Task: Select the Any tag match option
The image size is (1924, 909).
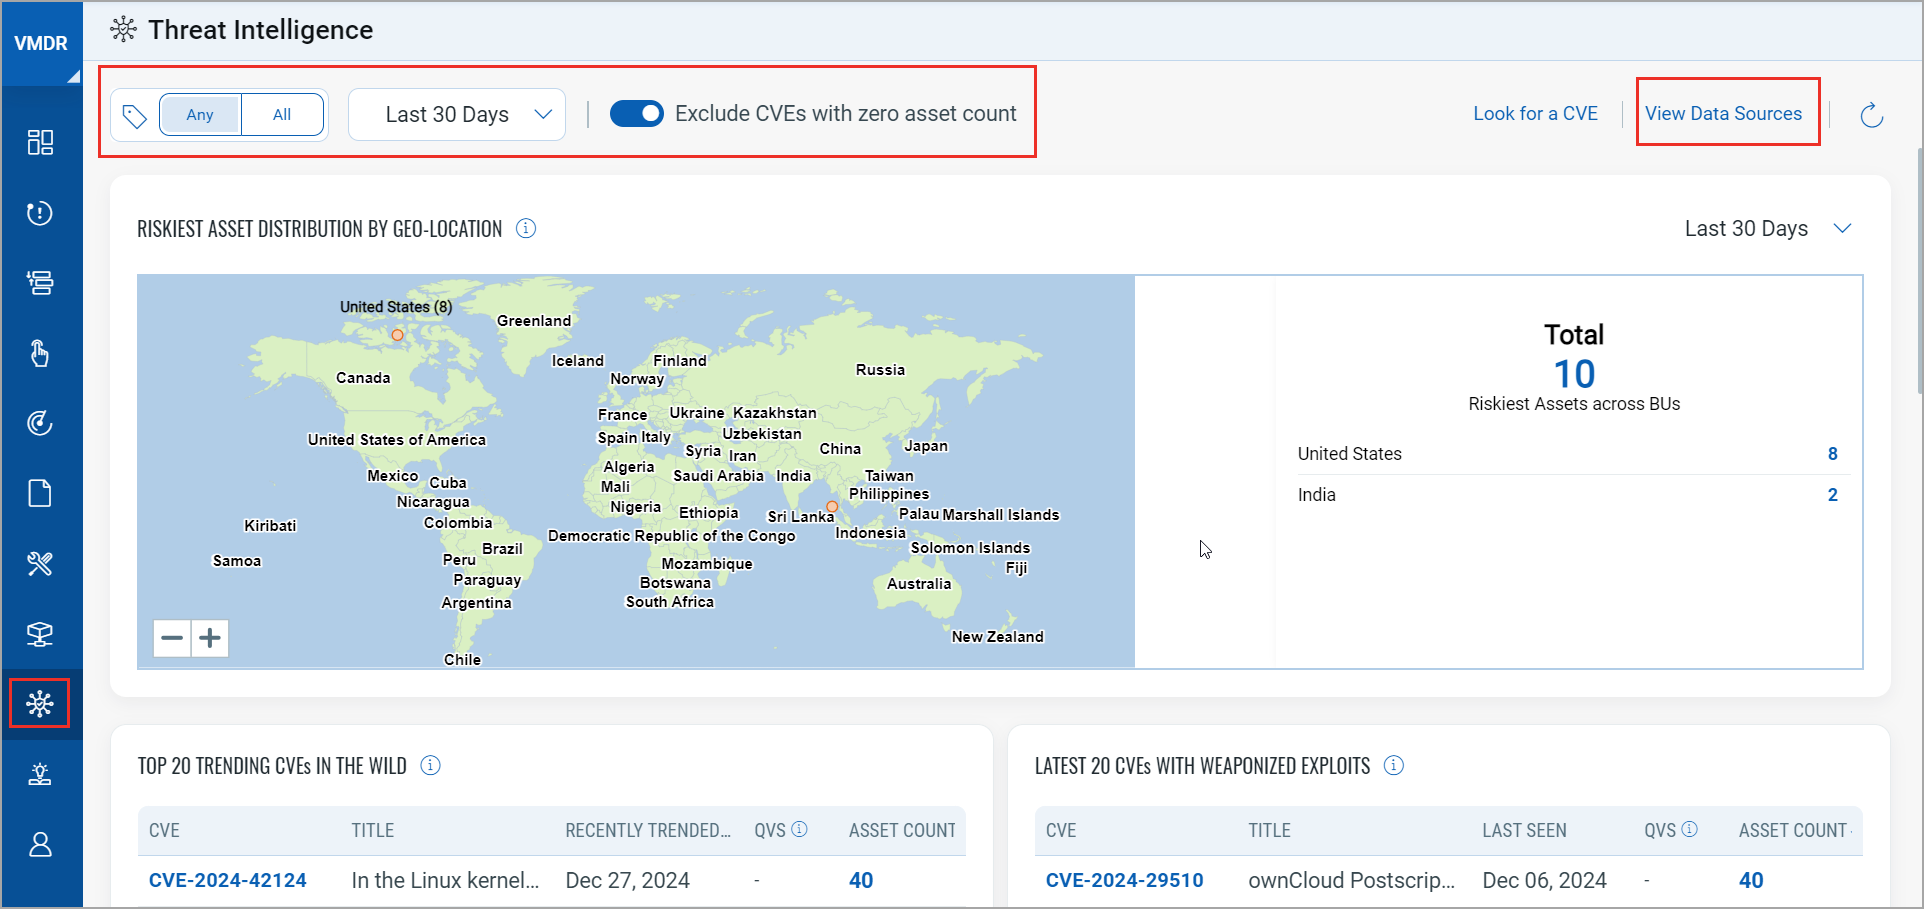Action: 200,115
